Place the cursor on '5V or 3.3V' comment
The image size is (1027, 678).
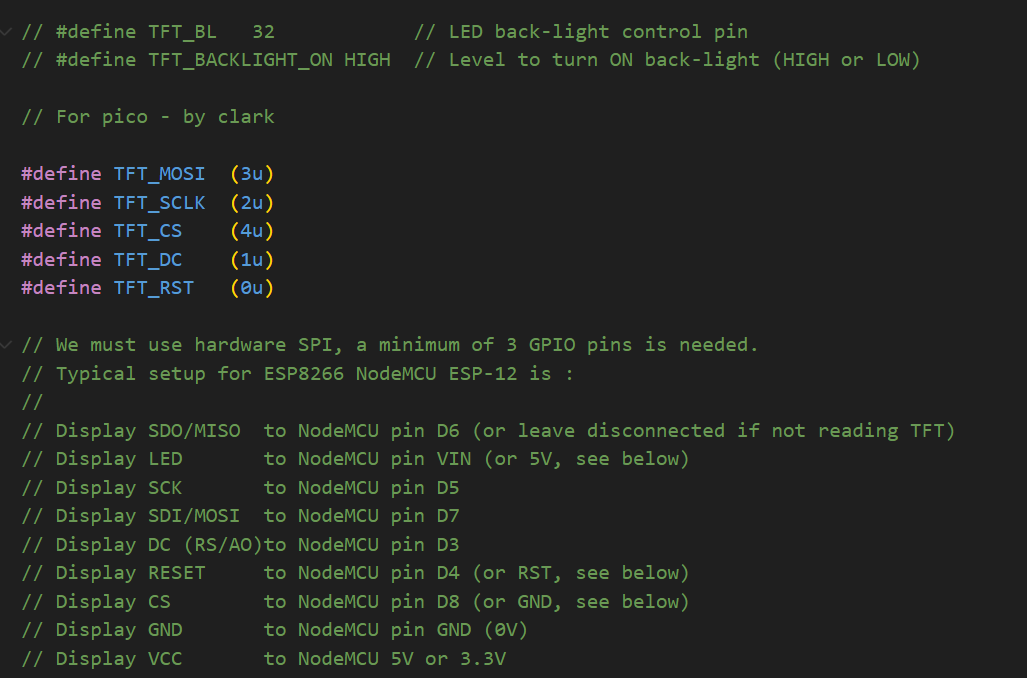[448, 658]
